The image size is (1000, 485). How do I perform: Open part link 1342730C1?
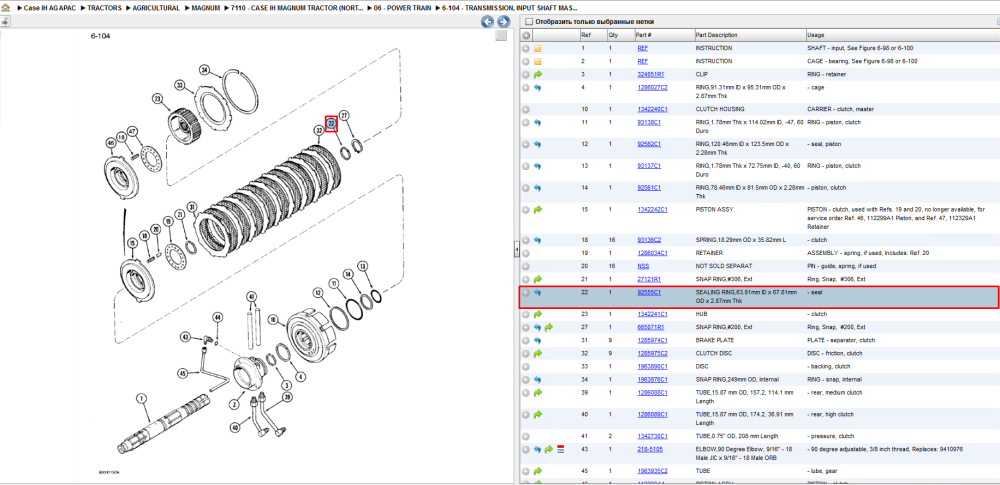click(652, 436)
